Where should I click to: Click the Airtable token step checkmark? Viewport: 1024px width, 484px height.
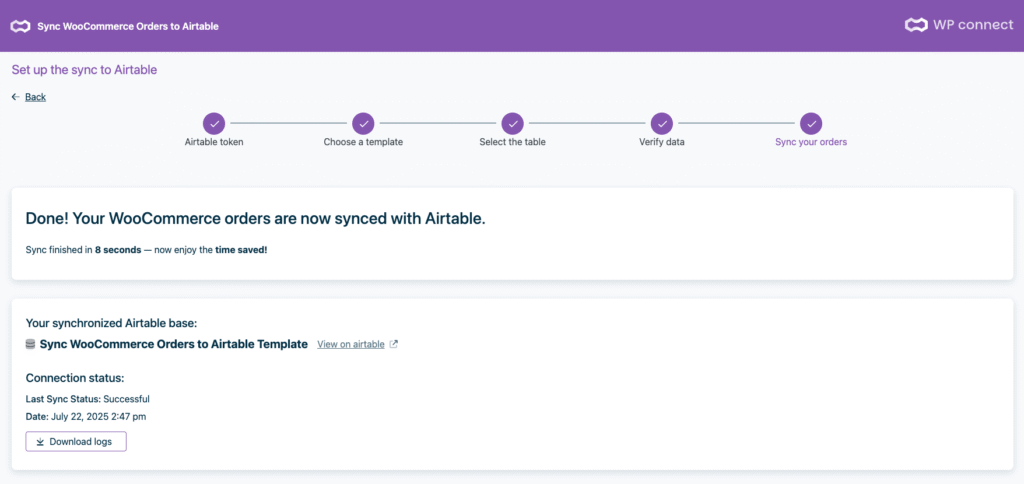(x=214, y=123)
